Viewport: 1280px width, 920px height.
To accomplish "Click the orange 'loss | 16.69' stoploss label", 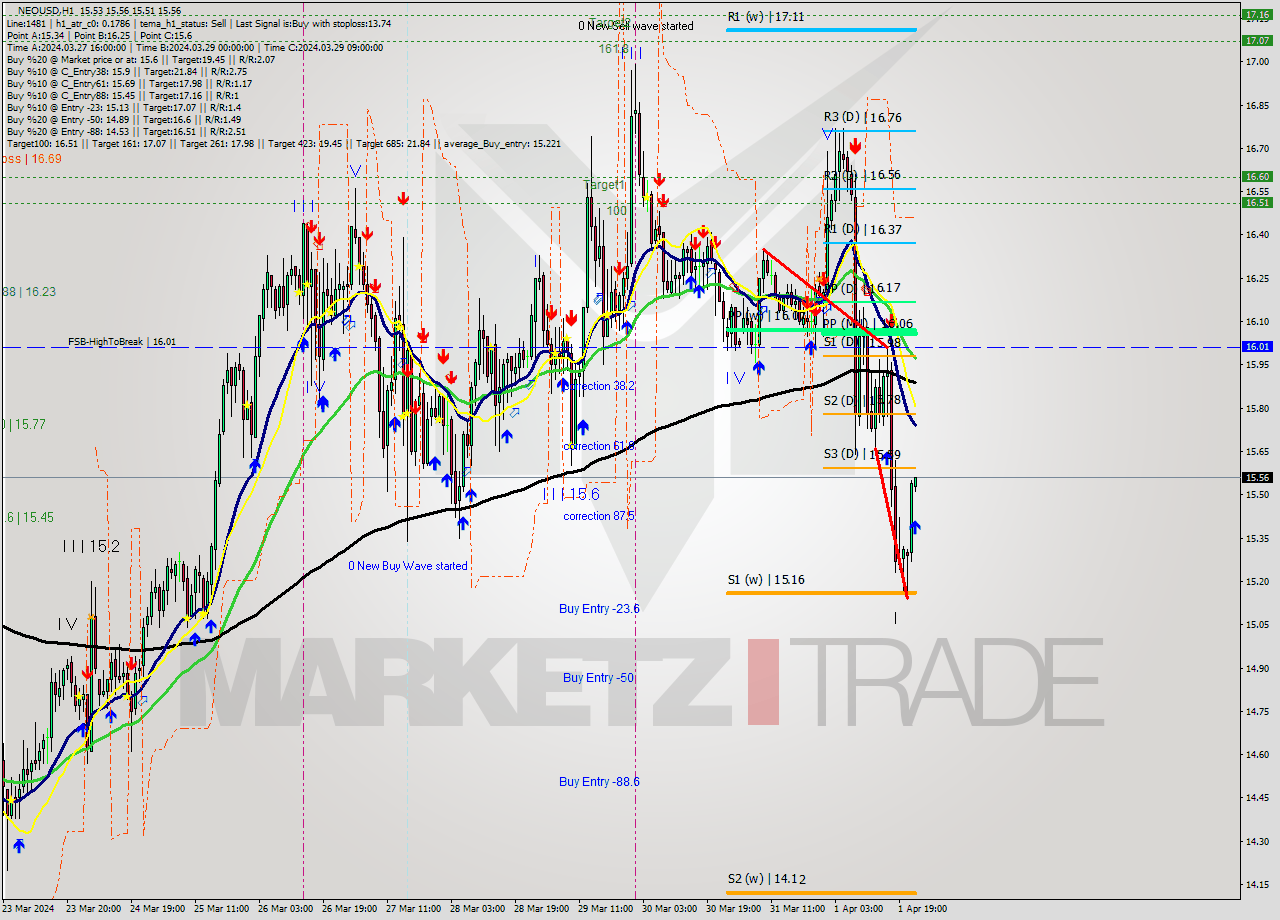I will [31, 158].
